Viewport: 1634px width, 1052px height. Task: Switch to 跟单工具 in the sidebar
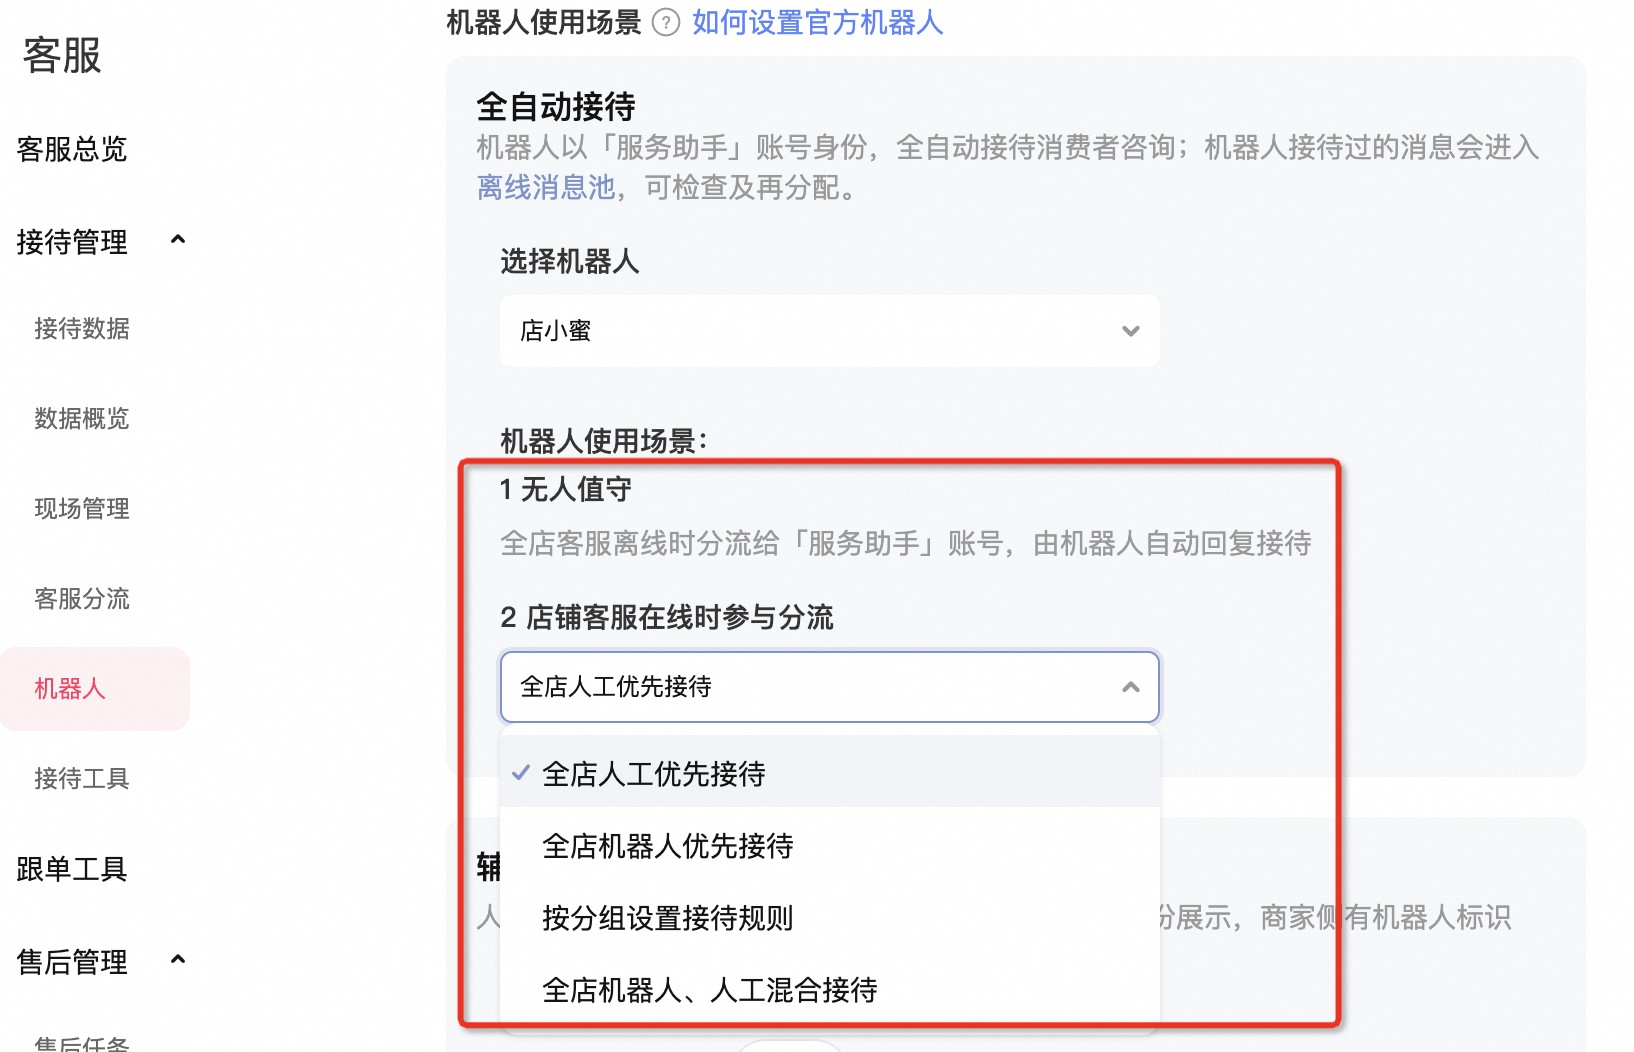pyautogui.click(x=70, y=869)
